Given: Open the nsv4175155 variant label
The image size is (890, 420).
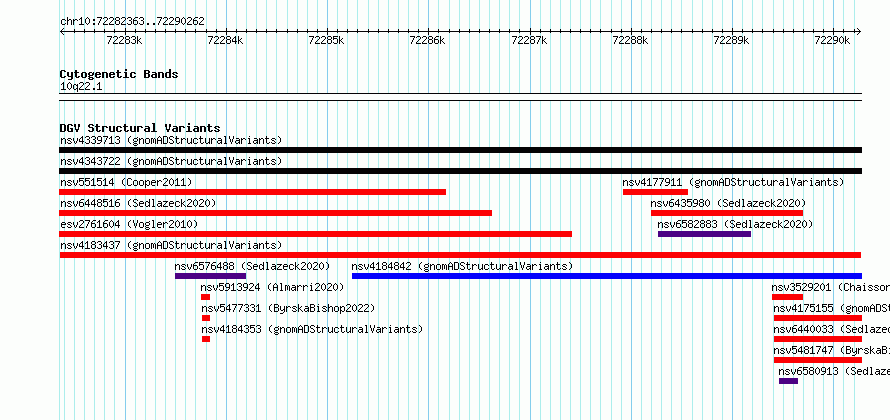Looking at the screenshot, I should [832, 308].
